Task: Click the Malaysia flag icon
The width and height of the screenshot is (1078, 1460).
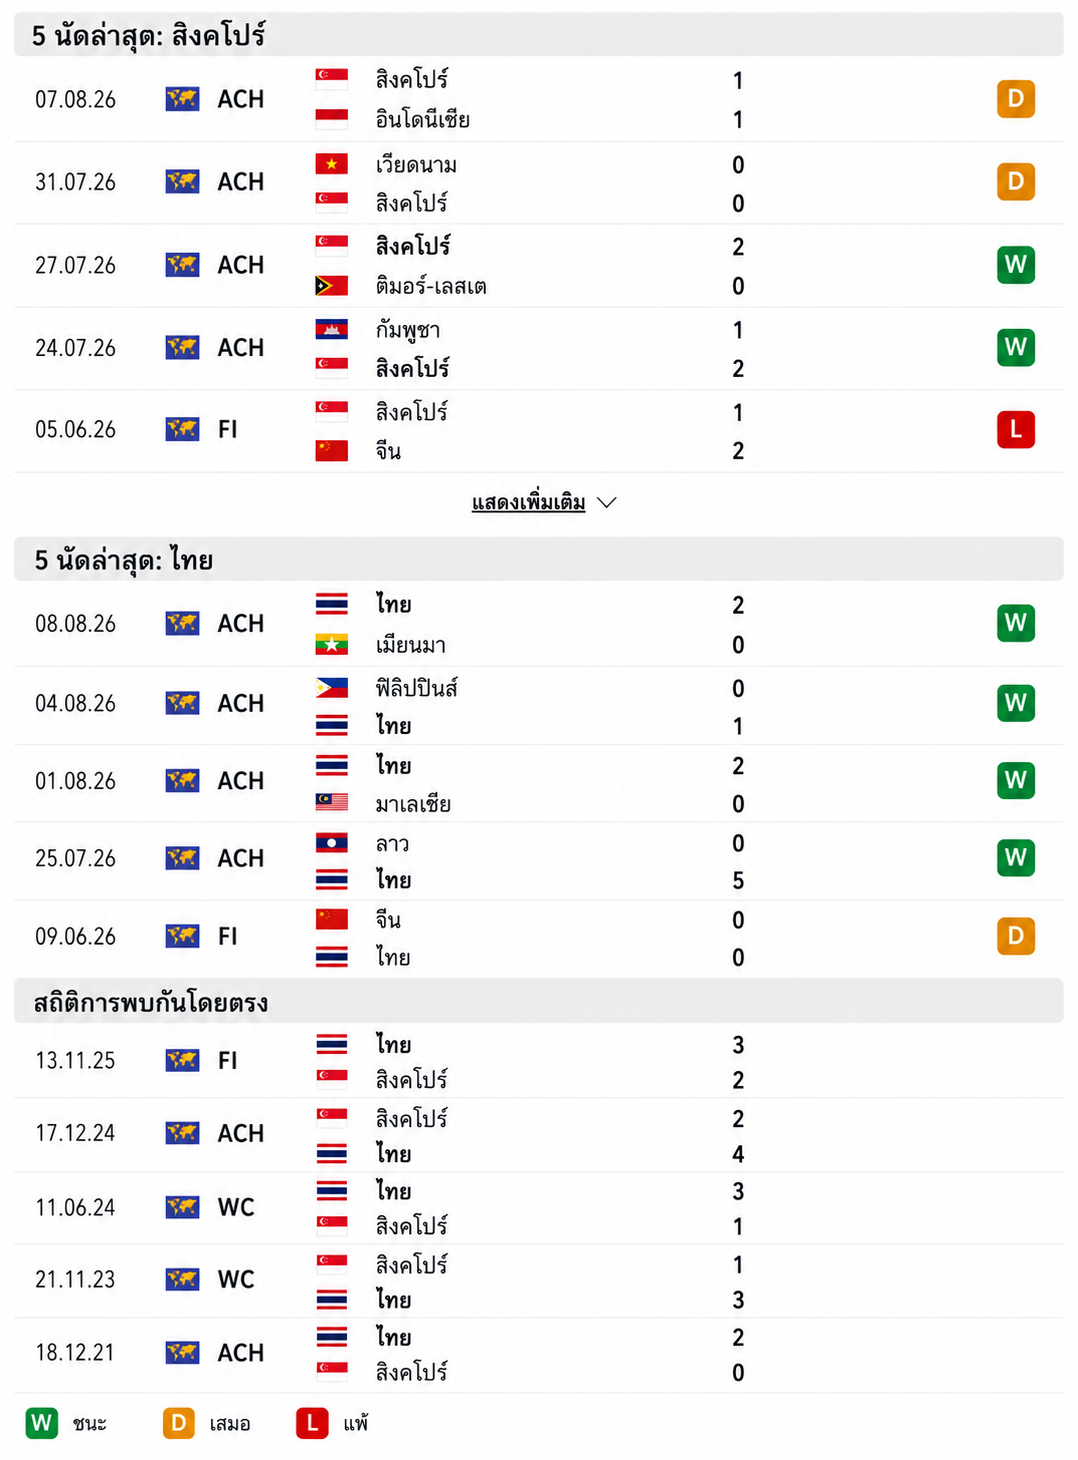Action: 331,803
